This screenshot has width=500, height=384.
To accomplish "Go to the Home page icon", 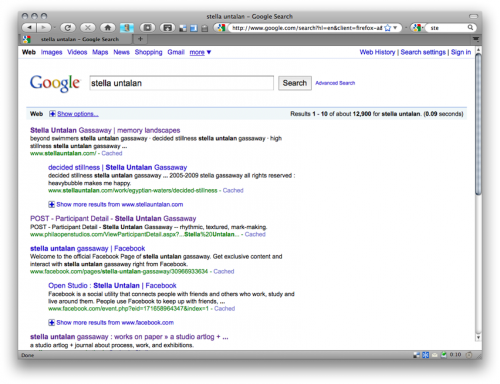I will click(x=108, y=28).
